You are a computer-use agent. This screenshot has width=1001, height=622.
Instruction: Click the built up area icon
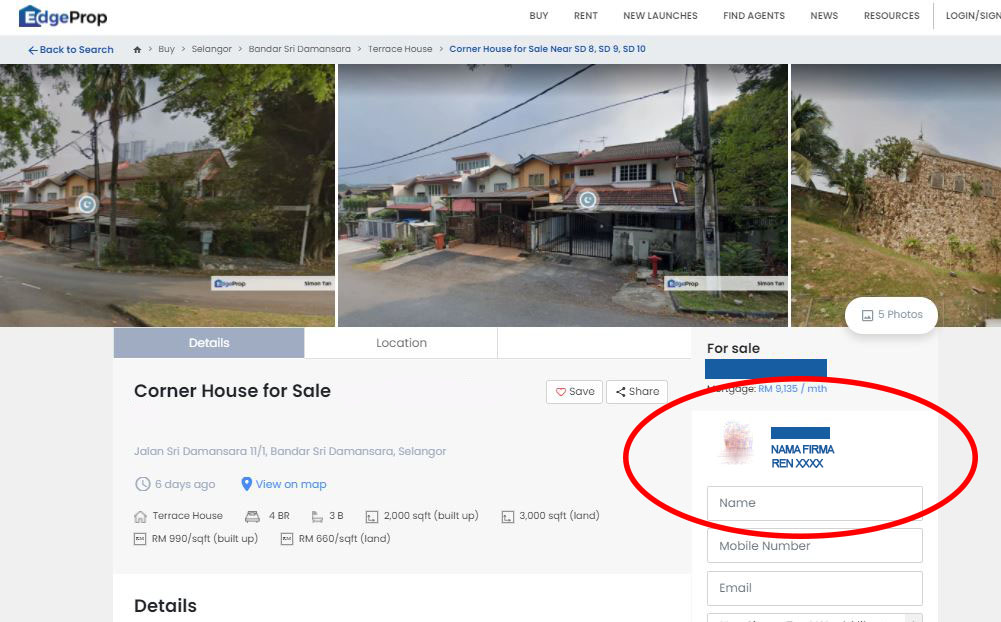pos(372,517)
